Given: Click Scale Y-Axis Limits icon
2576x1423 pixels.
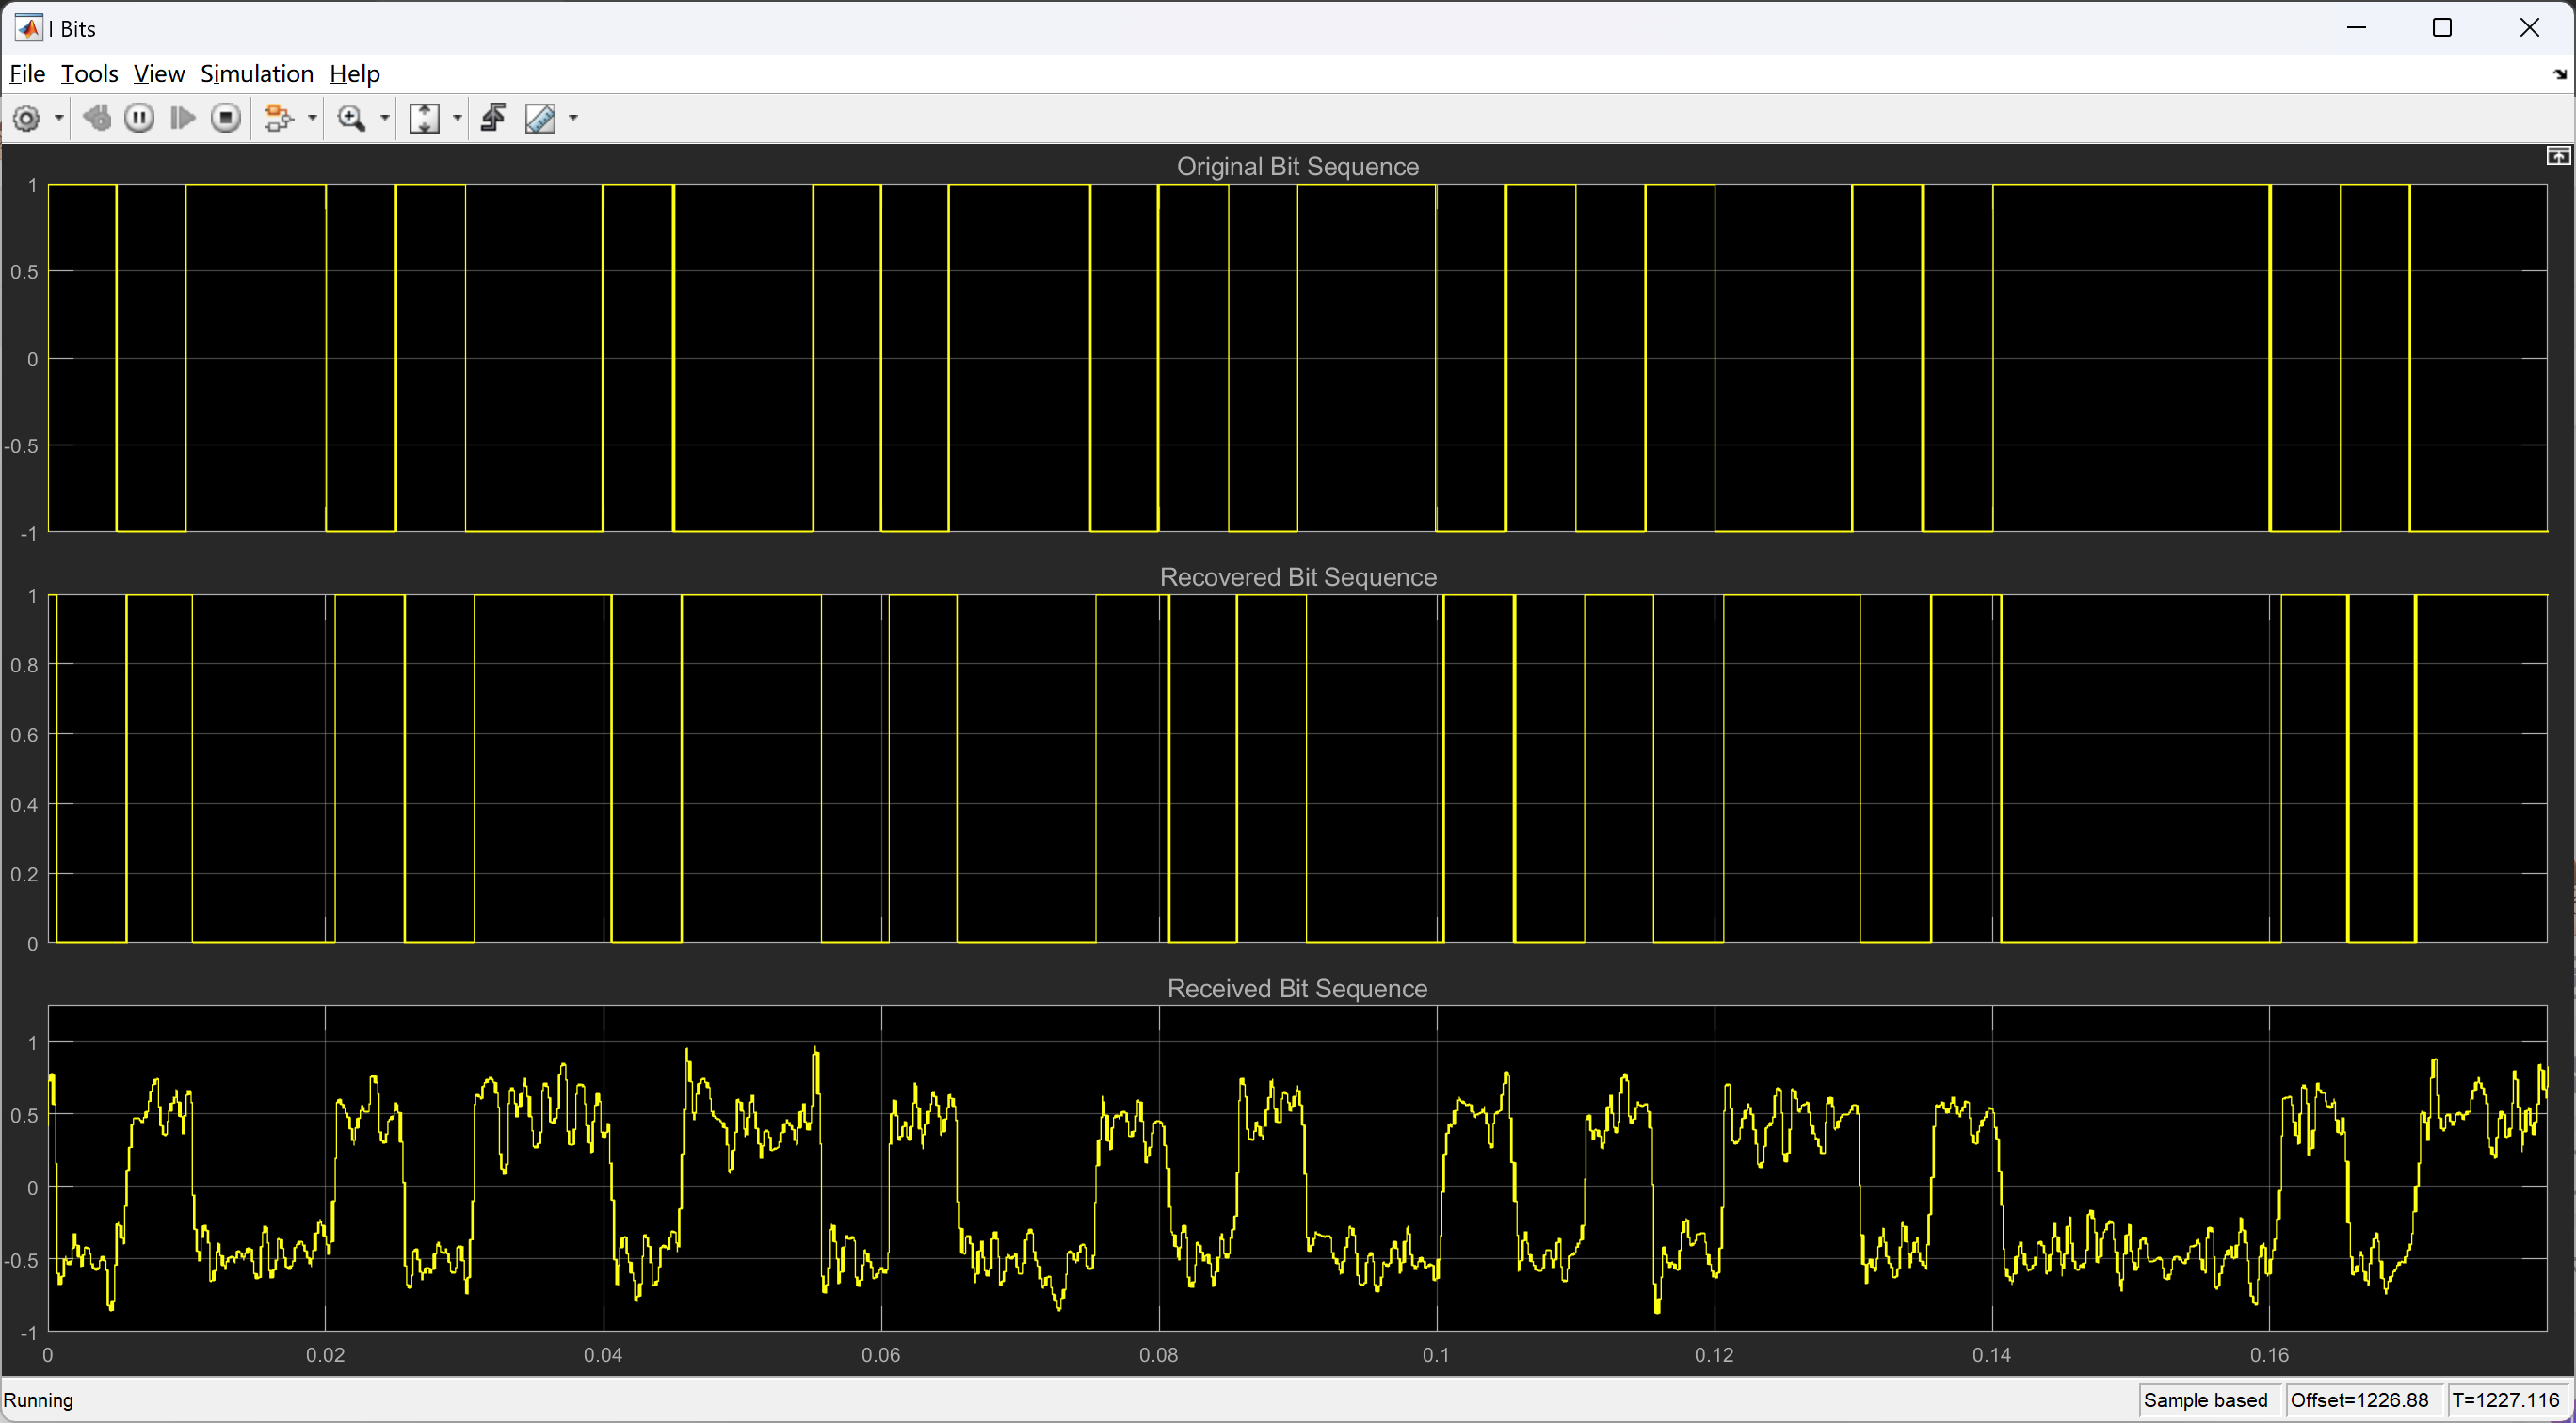Looking at the screenshot, I should [x=424, y=119].
